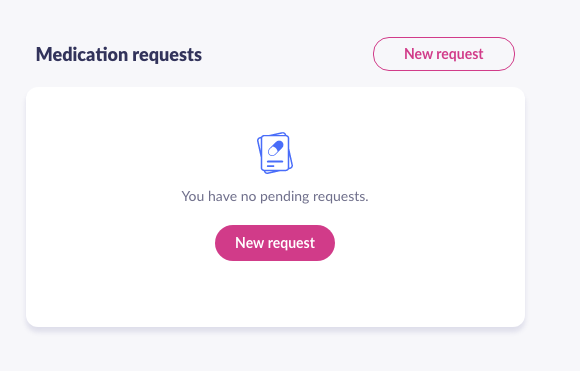This screenshot has width=580, height=371.
Task: Click the word 'Medication' in the page title
Action: tap(82, 54)
